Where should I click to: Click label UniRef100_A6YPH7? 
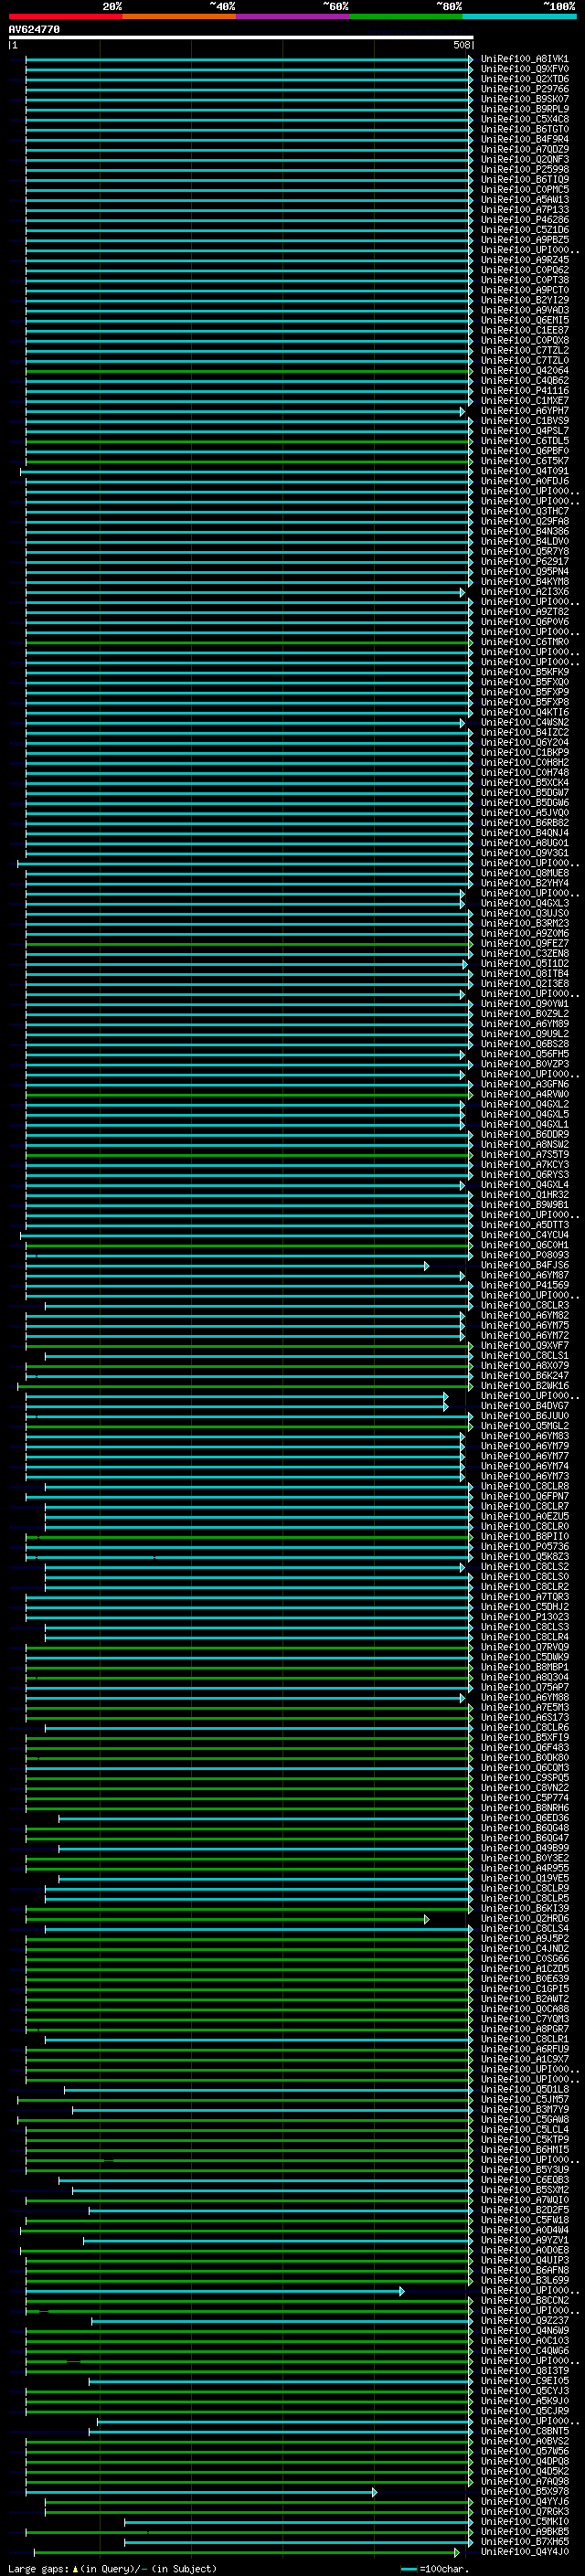524,411
